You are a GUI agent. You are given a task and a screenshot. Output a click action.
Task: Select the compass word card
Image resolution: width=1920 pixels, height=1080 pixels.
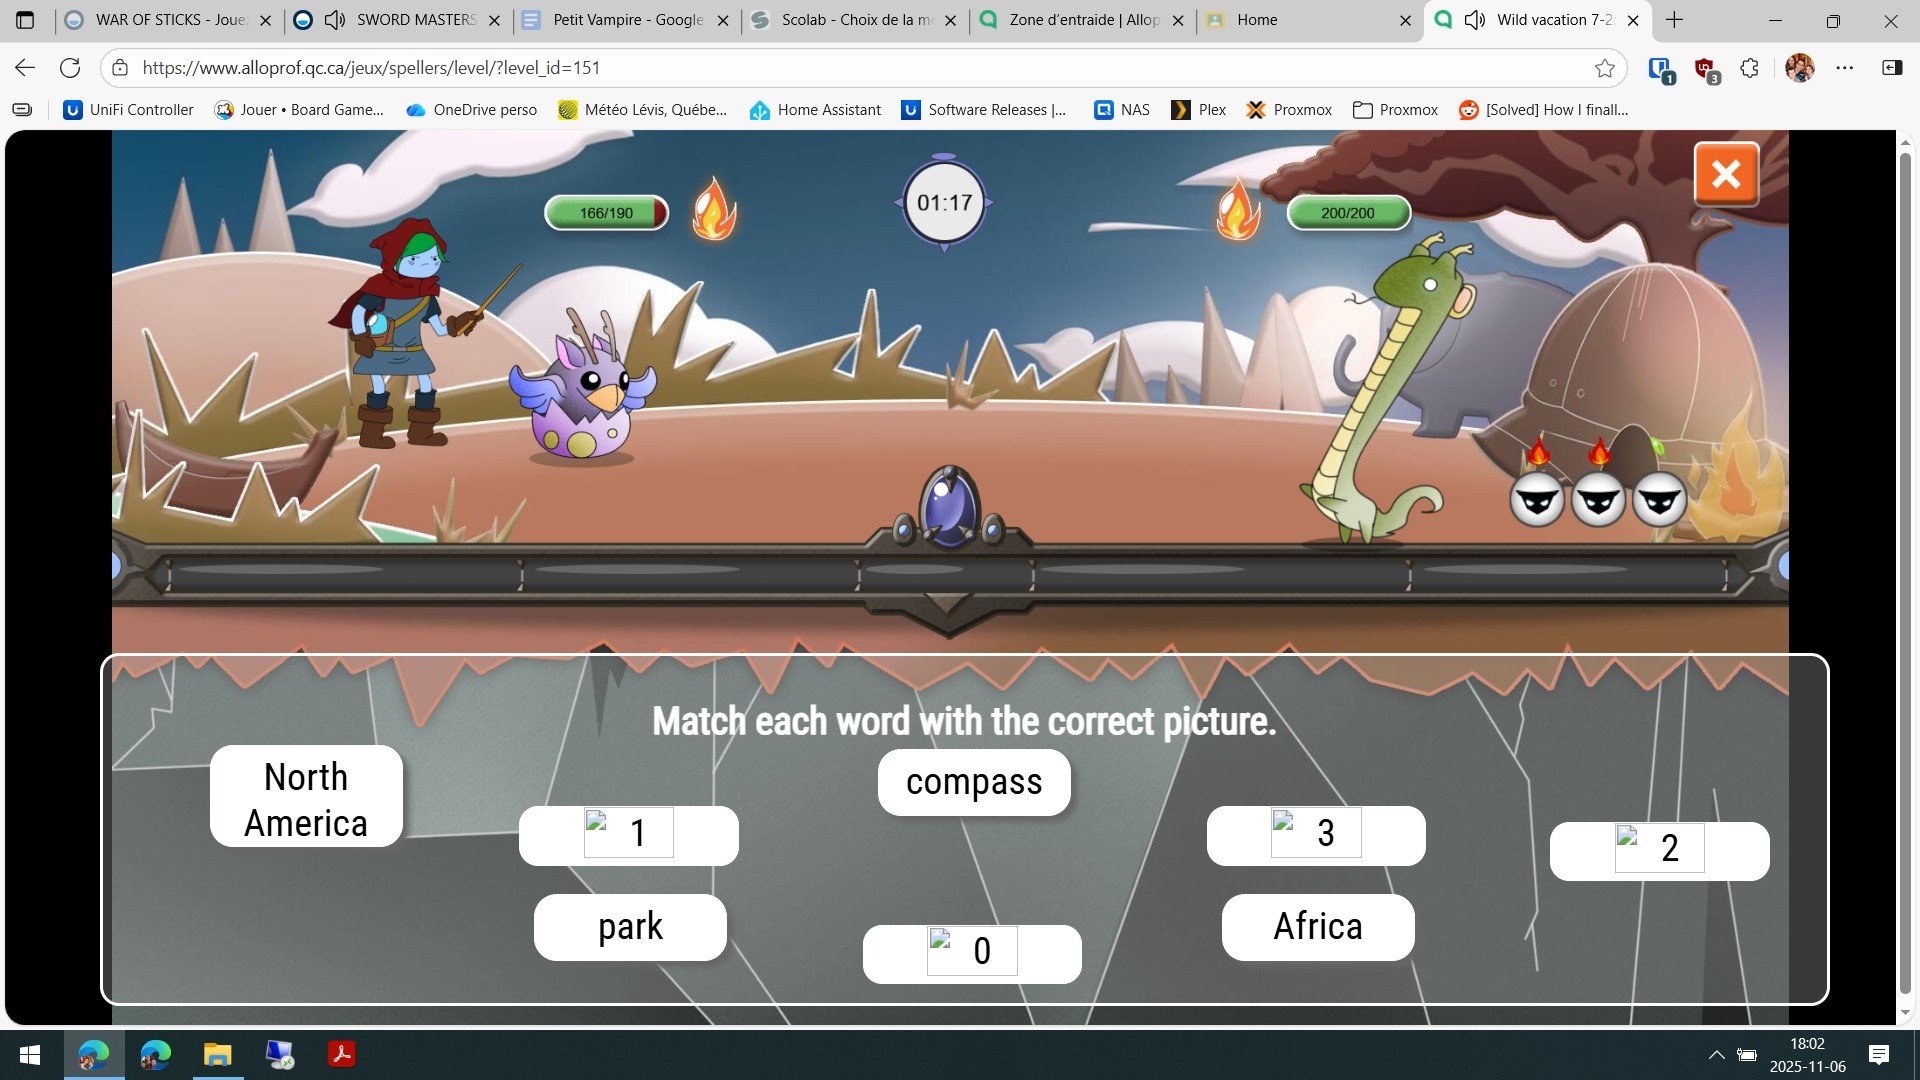click(x=974, y=782)
